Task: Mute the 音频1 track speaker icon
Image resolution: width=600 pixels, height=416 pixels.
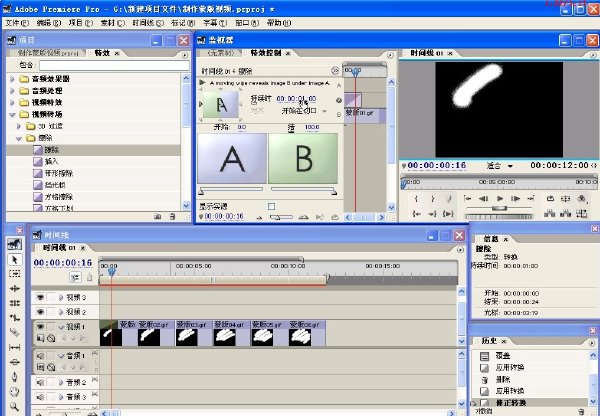Action: click(40, 356)
